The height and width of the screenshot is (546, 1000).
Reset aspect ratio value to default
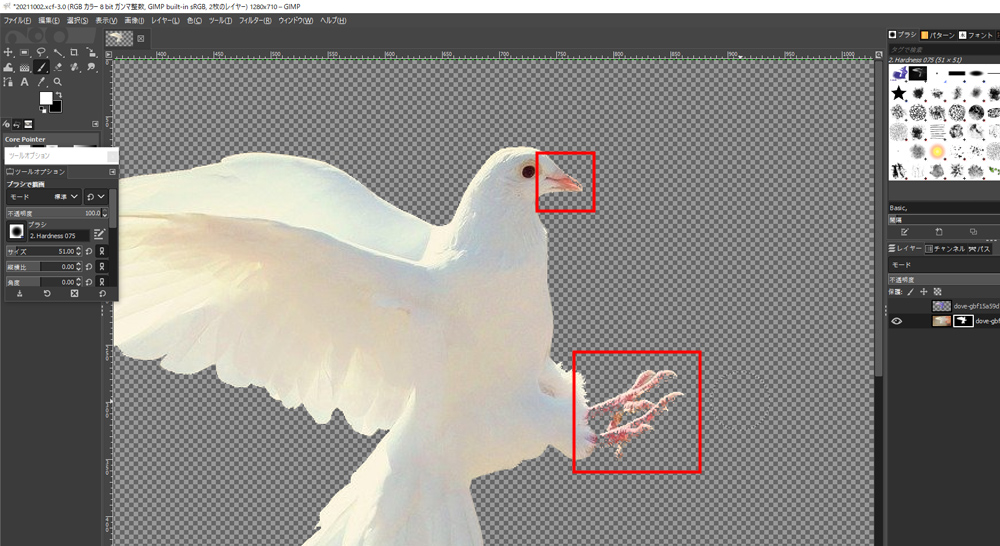pos(89,267)
